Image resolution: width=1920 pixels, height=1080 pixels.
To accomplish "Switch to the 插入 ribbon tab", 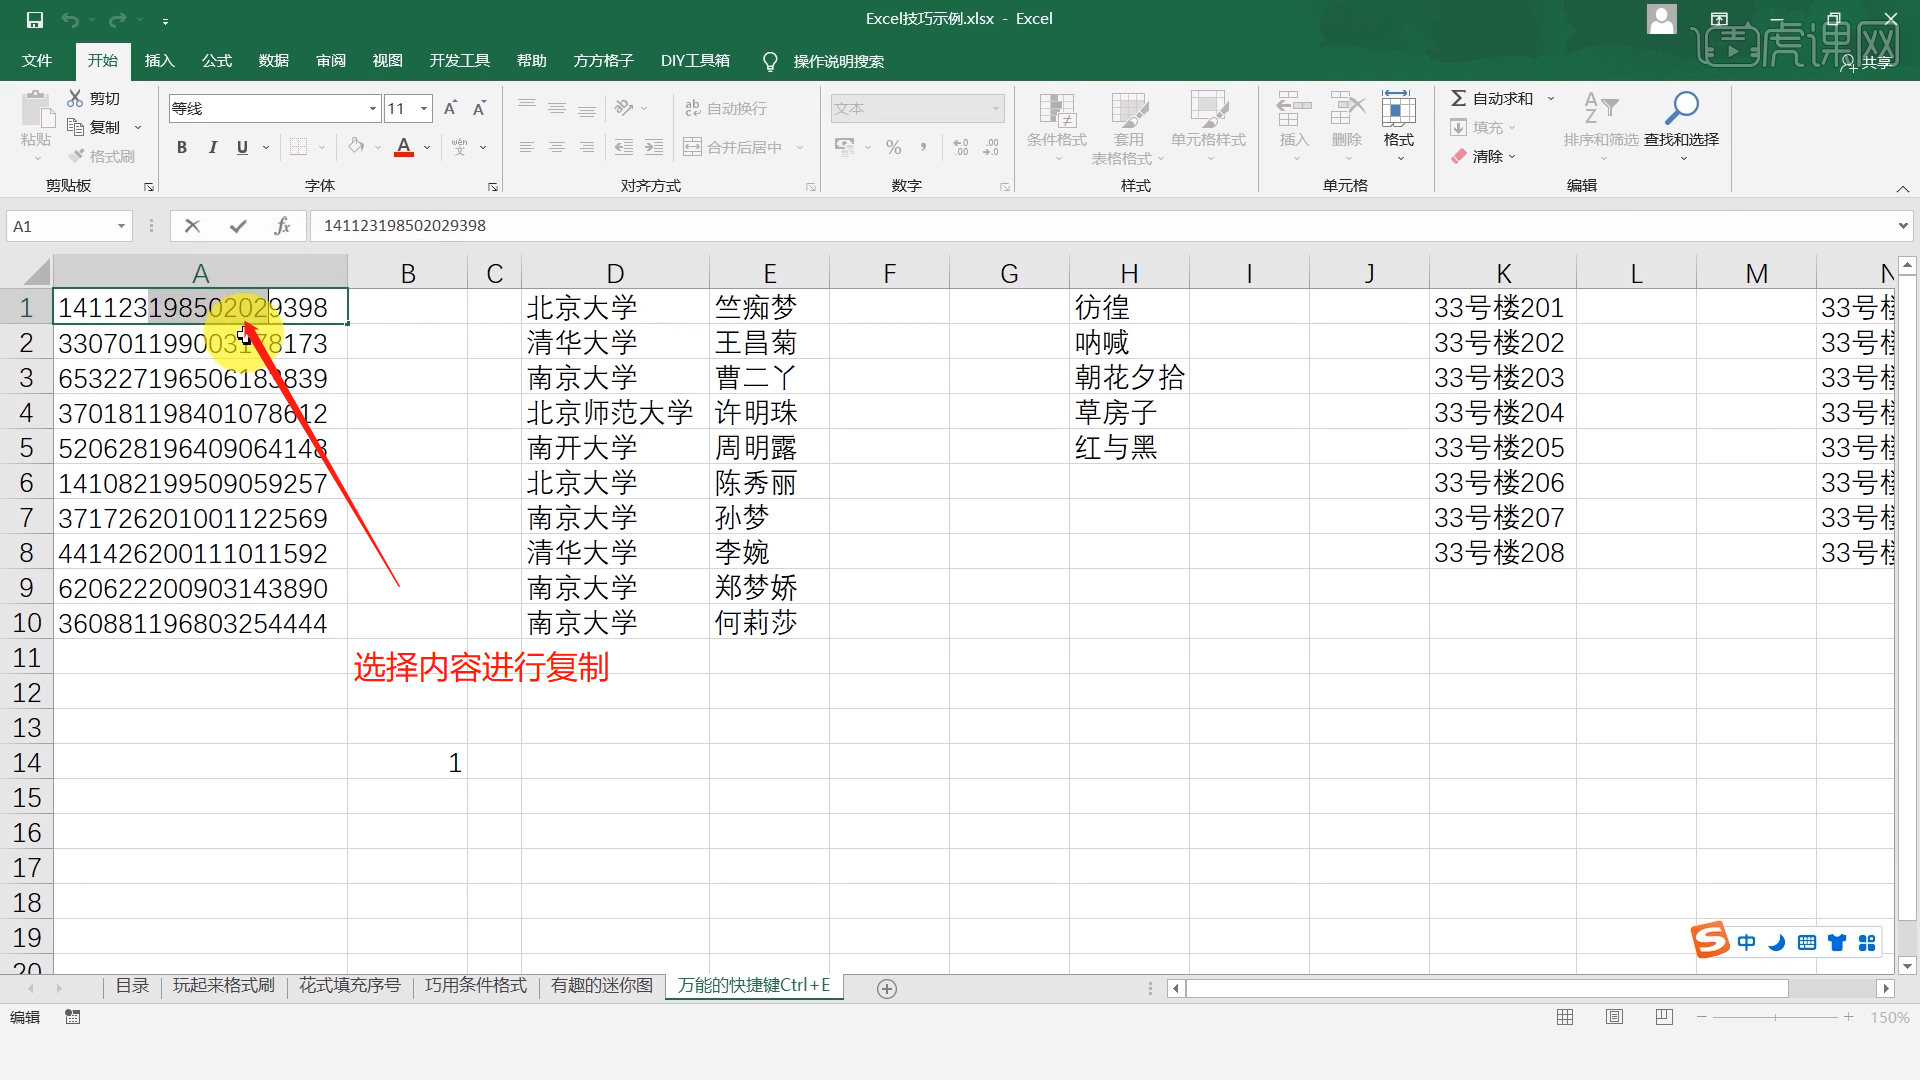I will (x=158, y=61).
